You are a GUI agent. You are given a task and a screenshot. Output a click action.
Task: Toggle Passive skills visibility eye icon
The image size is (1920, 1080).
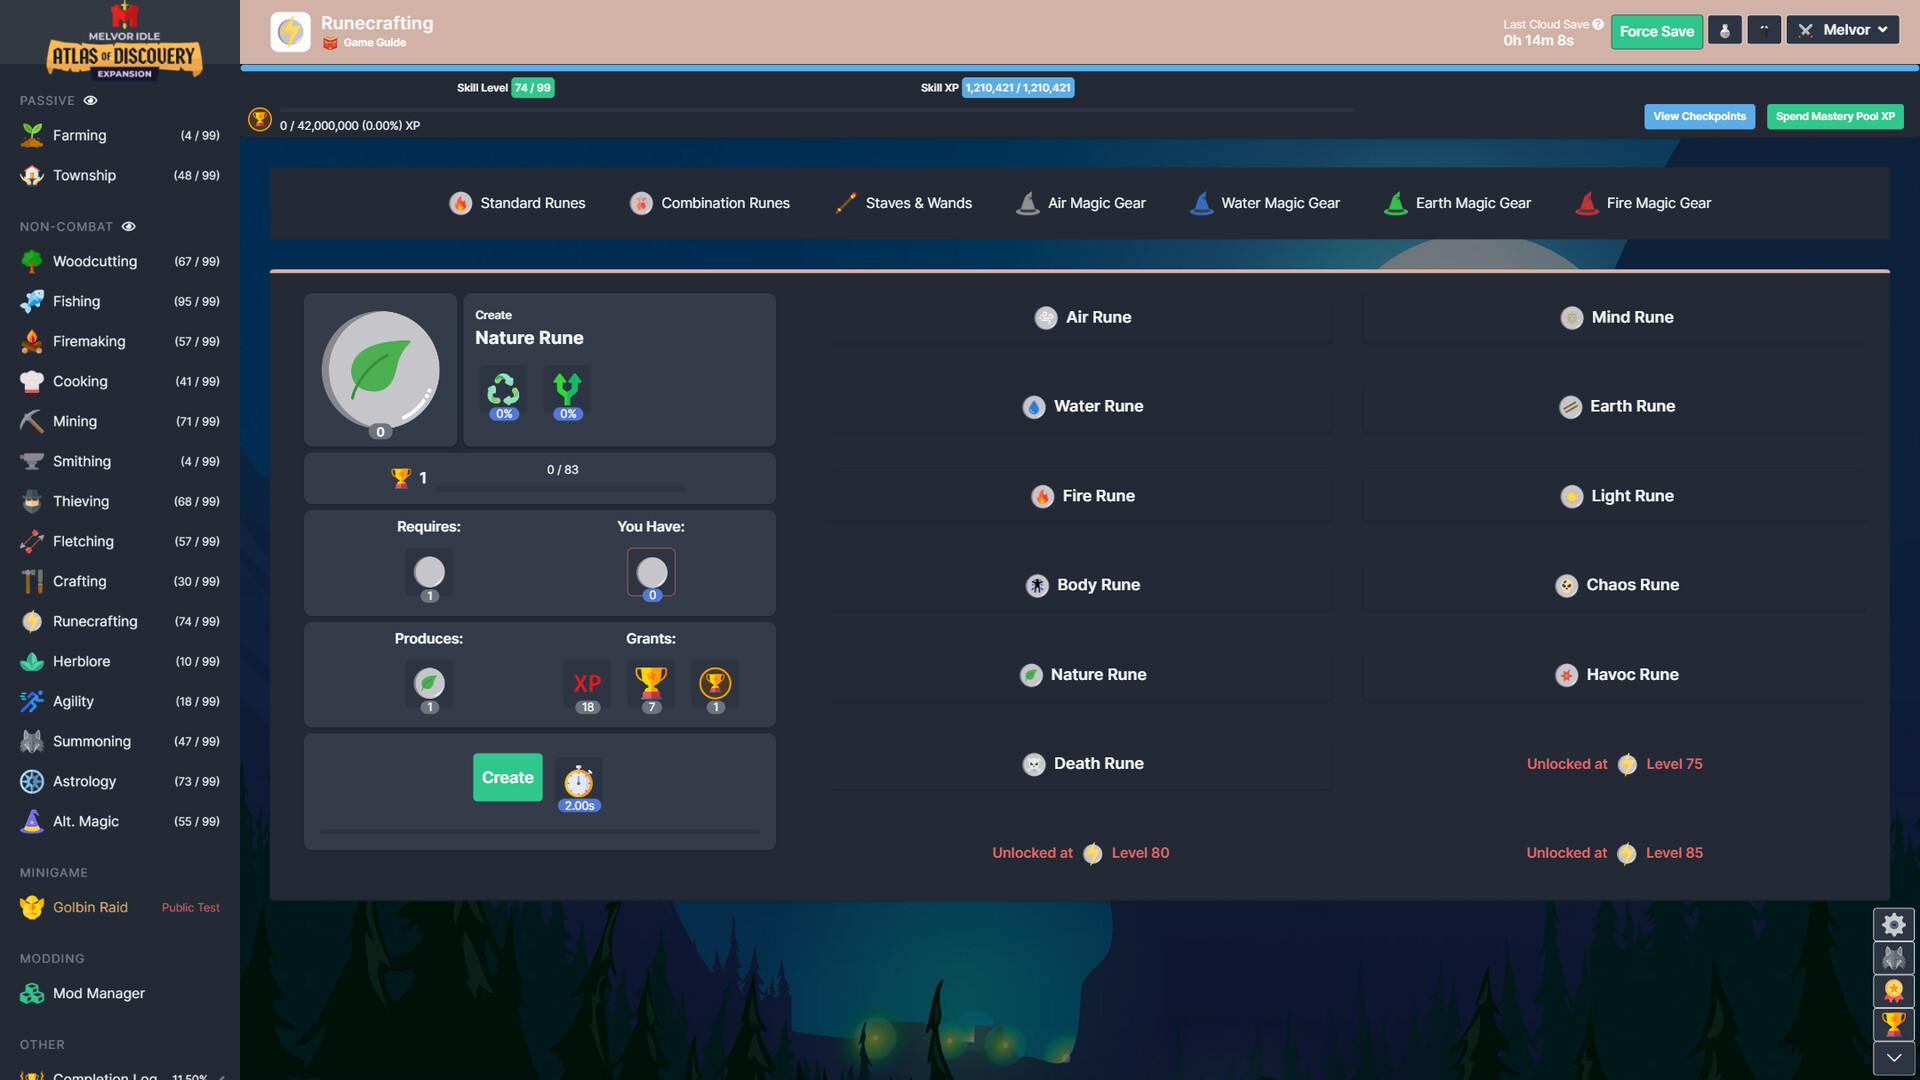click(x=90, y=100)
